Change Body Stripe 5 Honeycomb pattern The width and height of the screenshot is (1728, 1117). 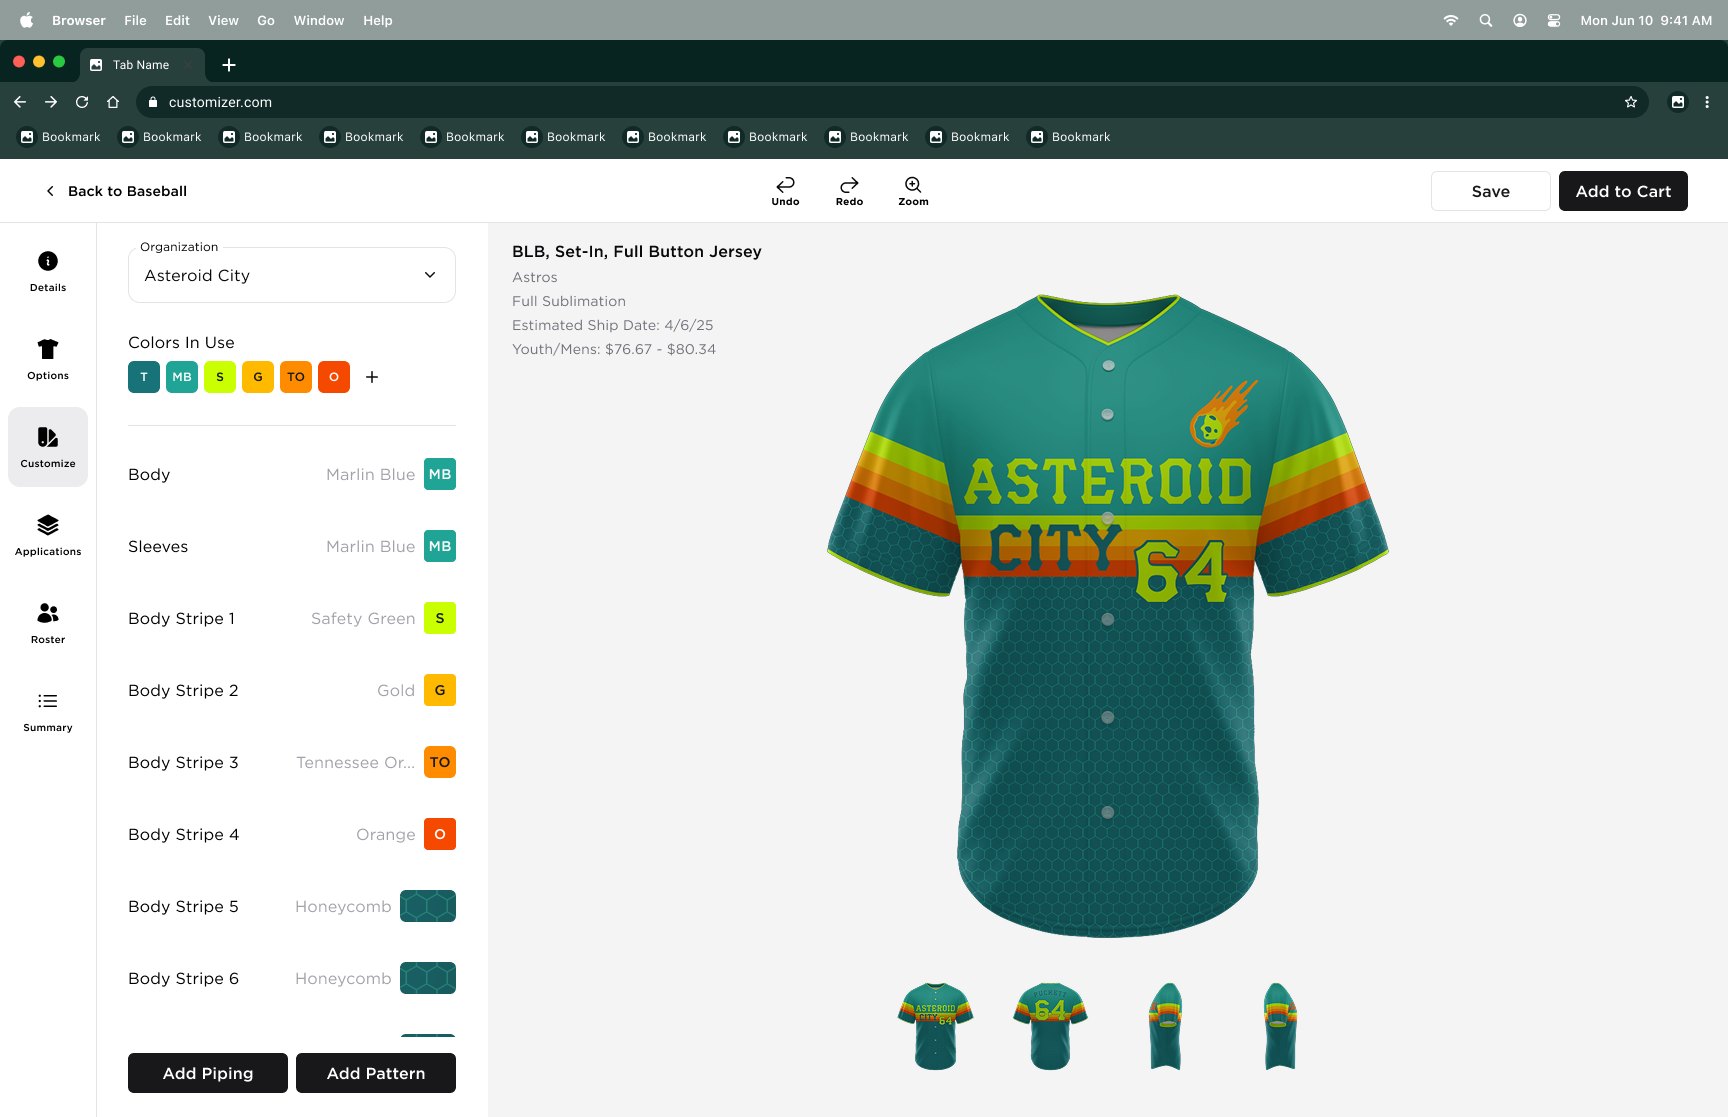[428, 906]
